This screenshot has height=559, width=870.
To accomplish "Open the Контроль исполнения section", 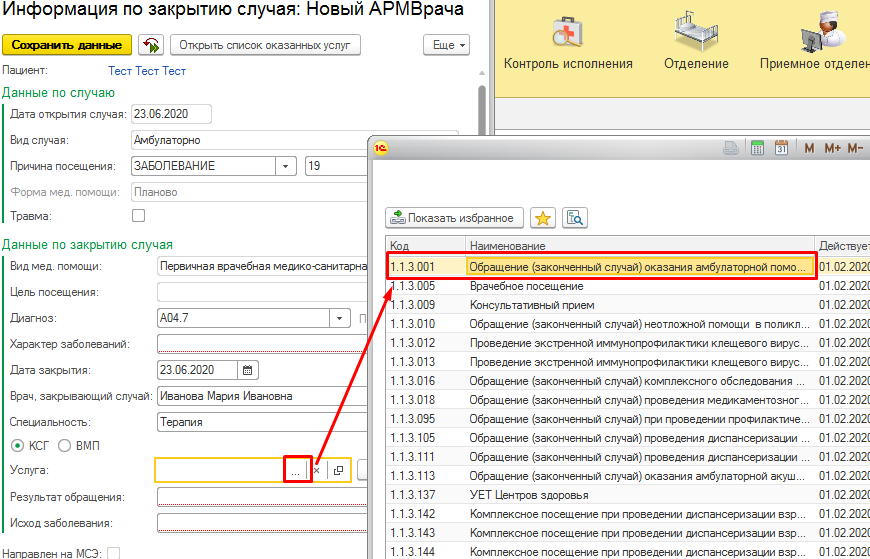I will click(x=568, y=45).
